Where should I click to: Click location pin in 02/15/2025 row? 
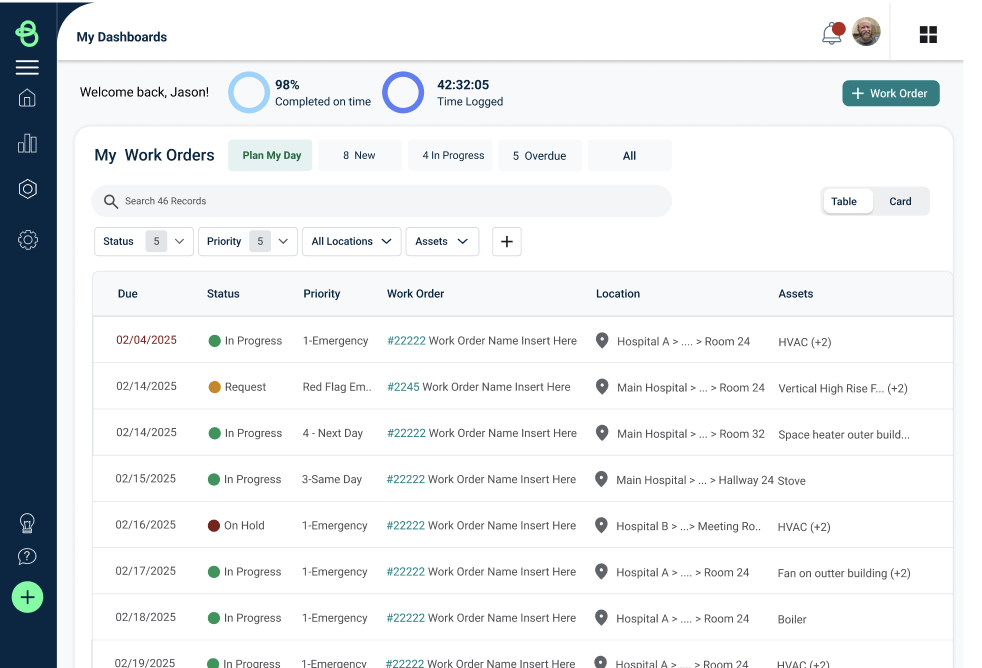[x=601, y=479]
